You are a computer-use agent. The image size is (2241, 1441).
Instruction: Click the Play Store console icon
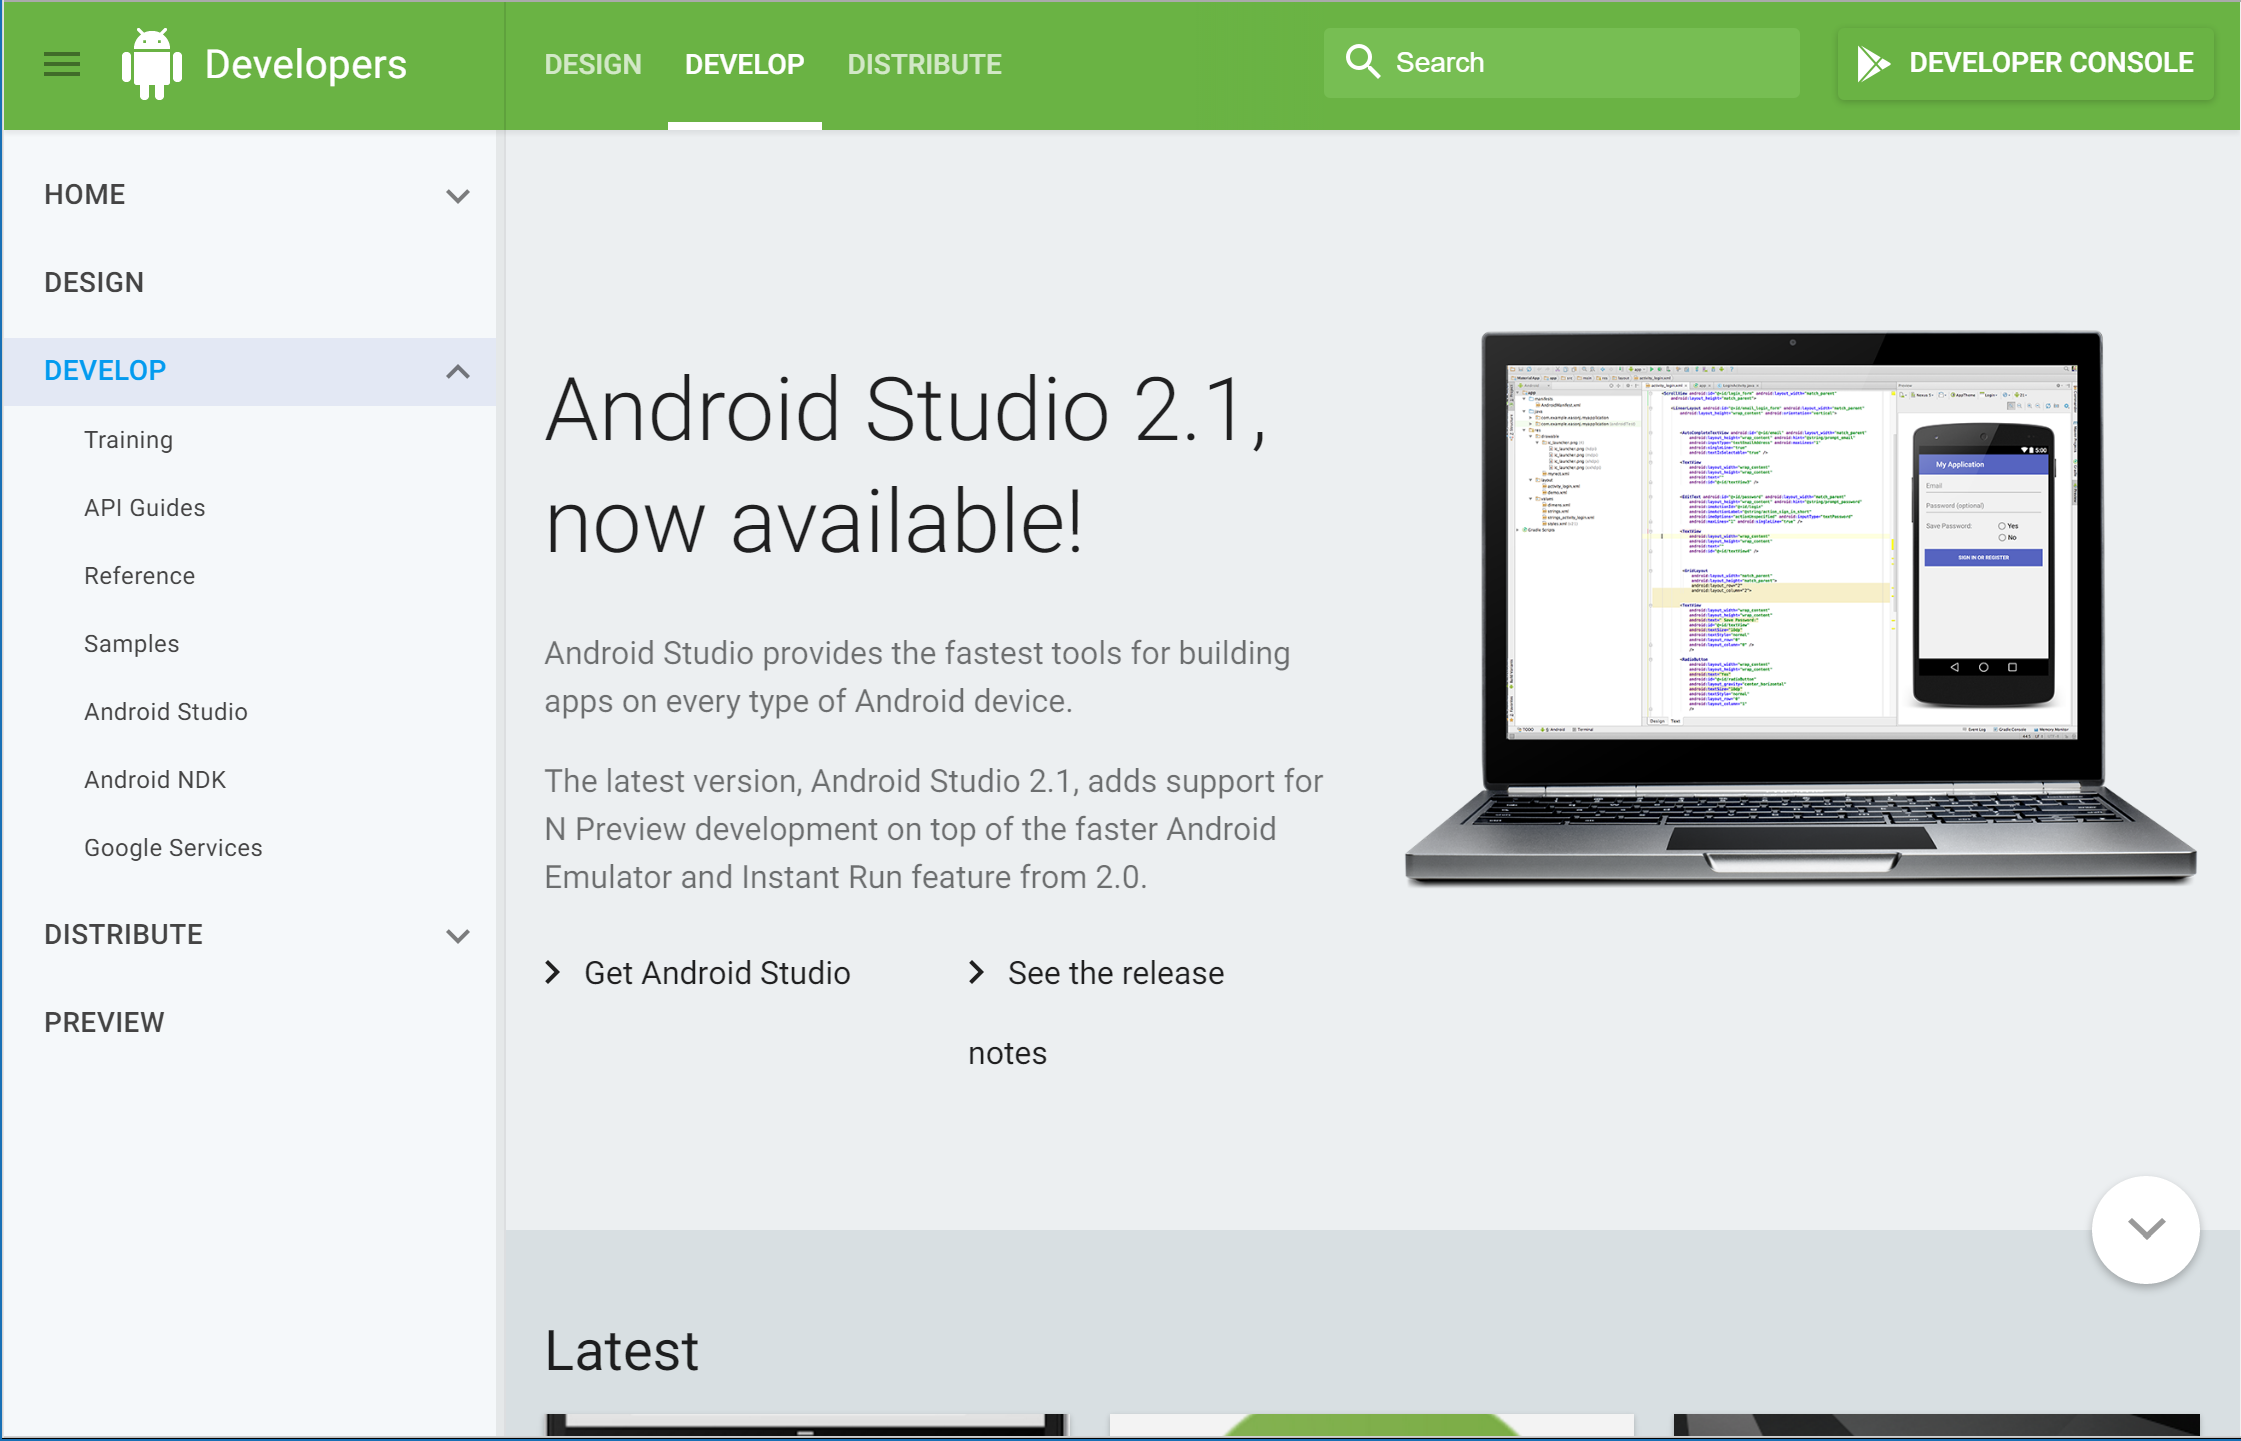pos(1873,63)
